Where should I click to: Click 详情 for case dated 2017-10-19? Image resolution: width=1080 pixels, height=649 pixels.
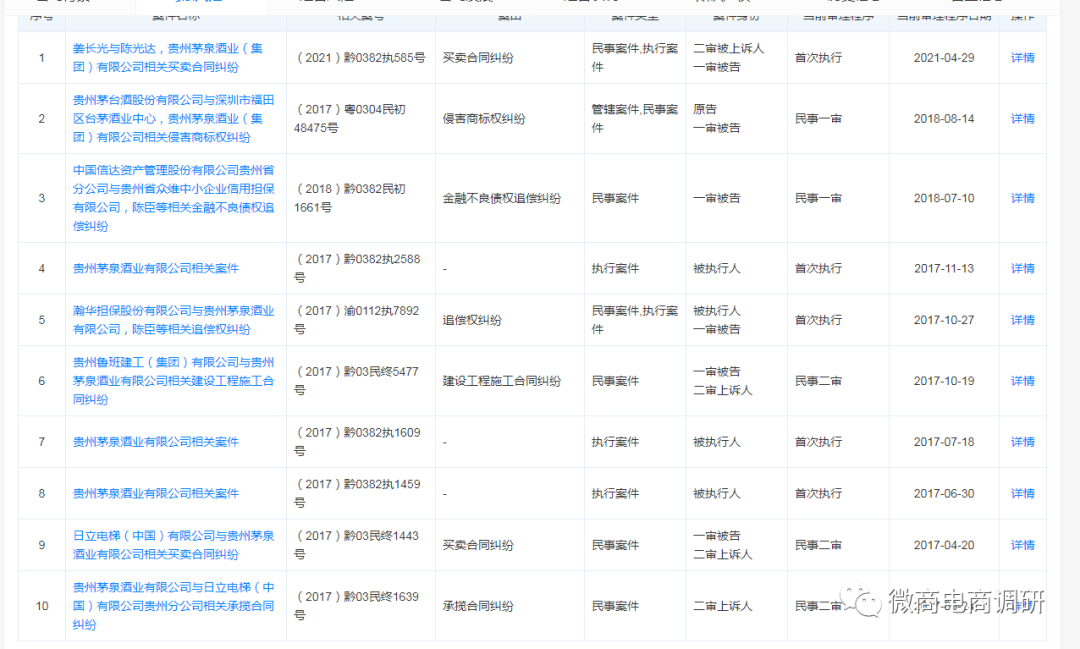(1022, 381)
